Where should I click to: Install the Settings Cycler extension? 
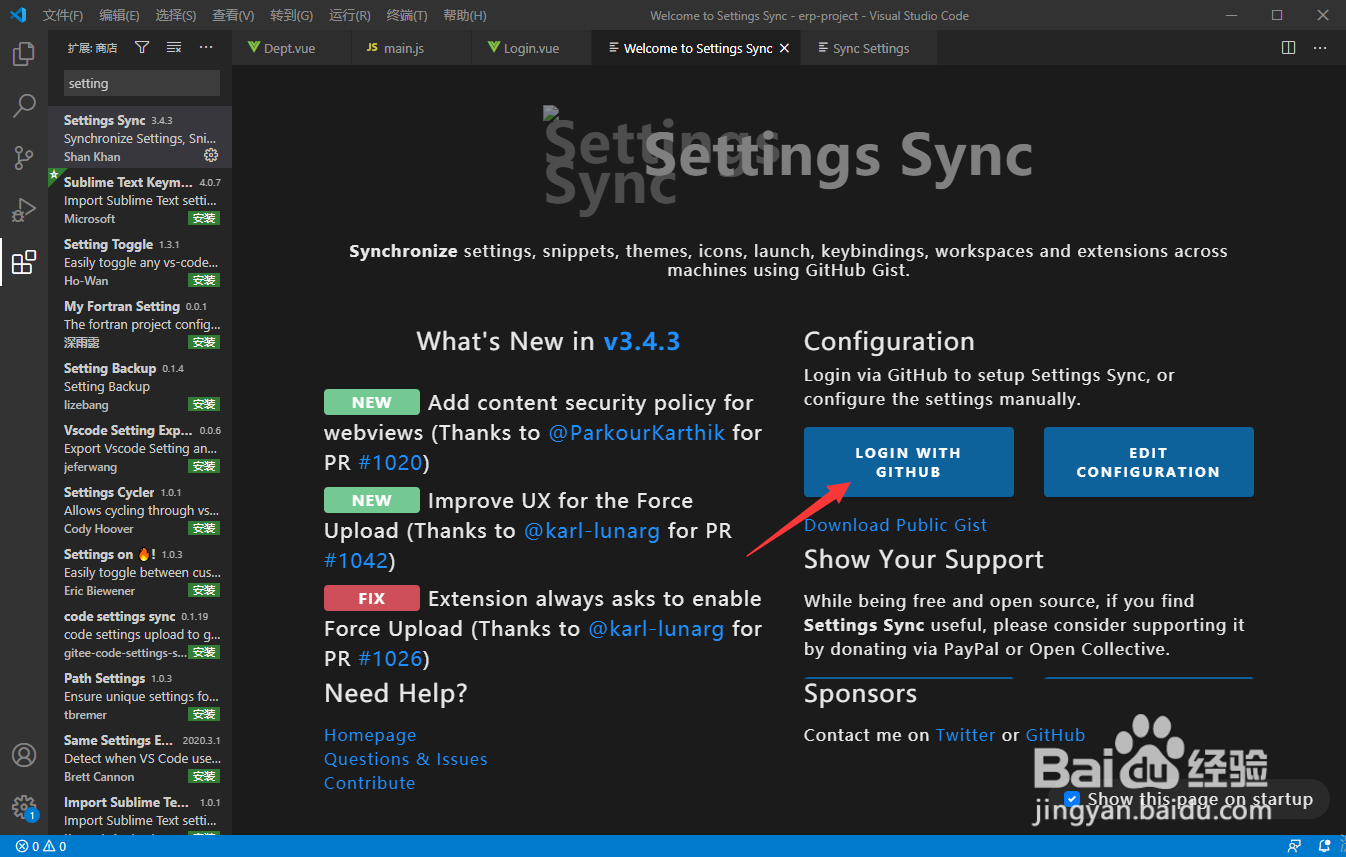click(204, 528)
